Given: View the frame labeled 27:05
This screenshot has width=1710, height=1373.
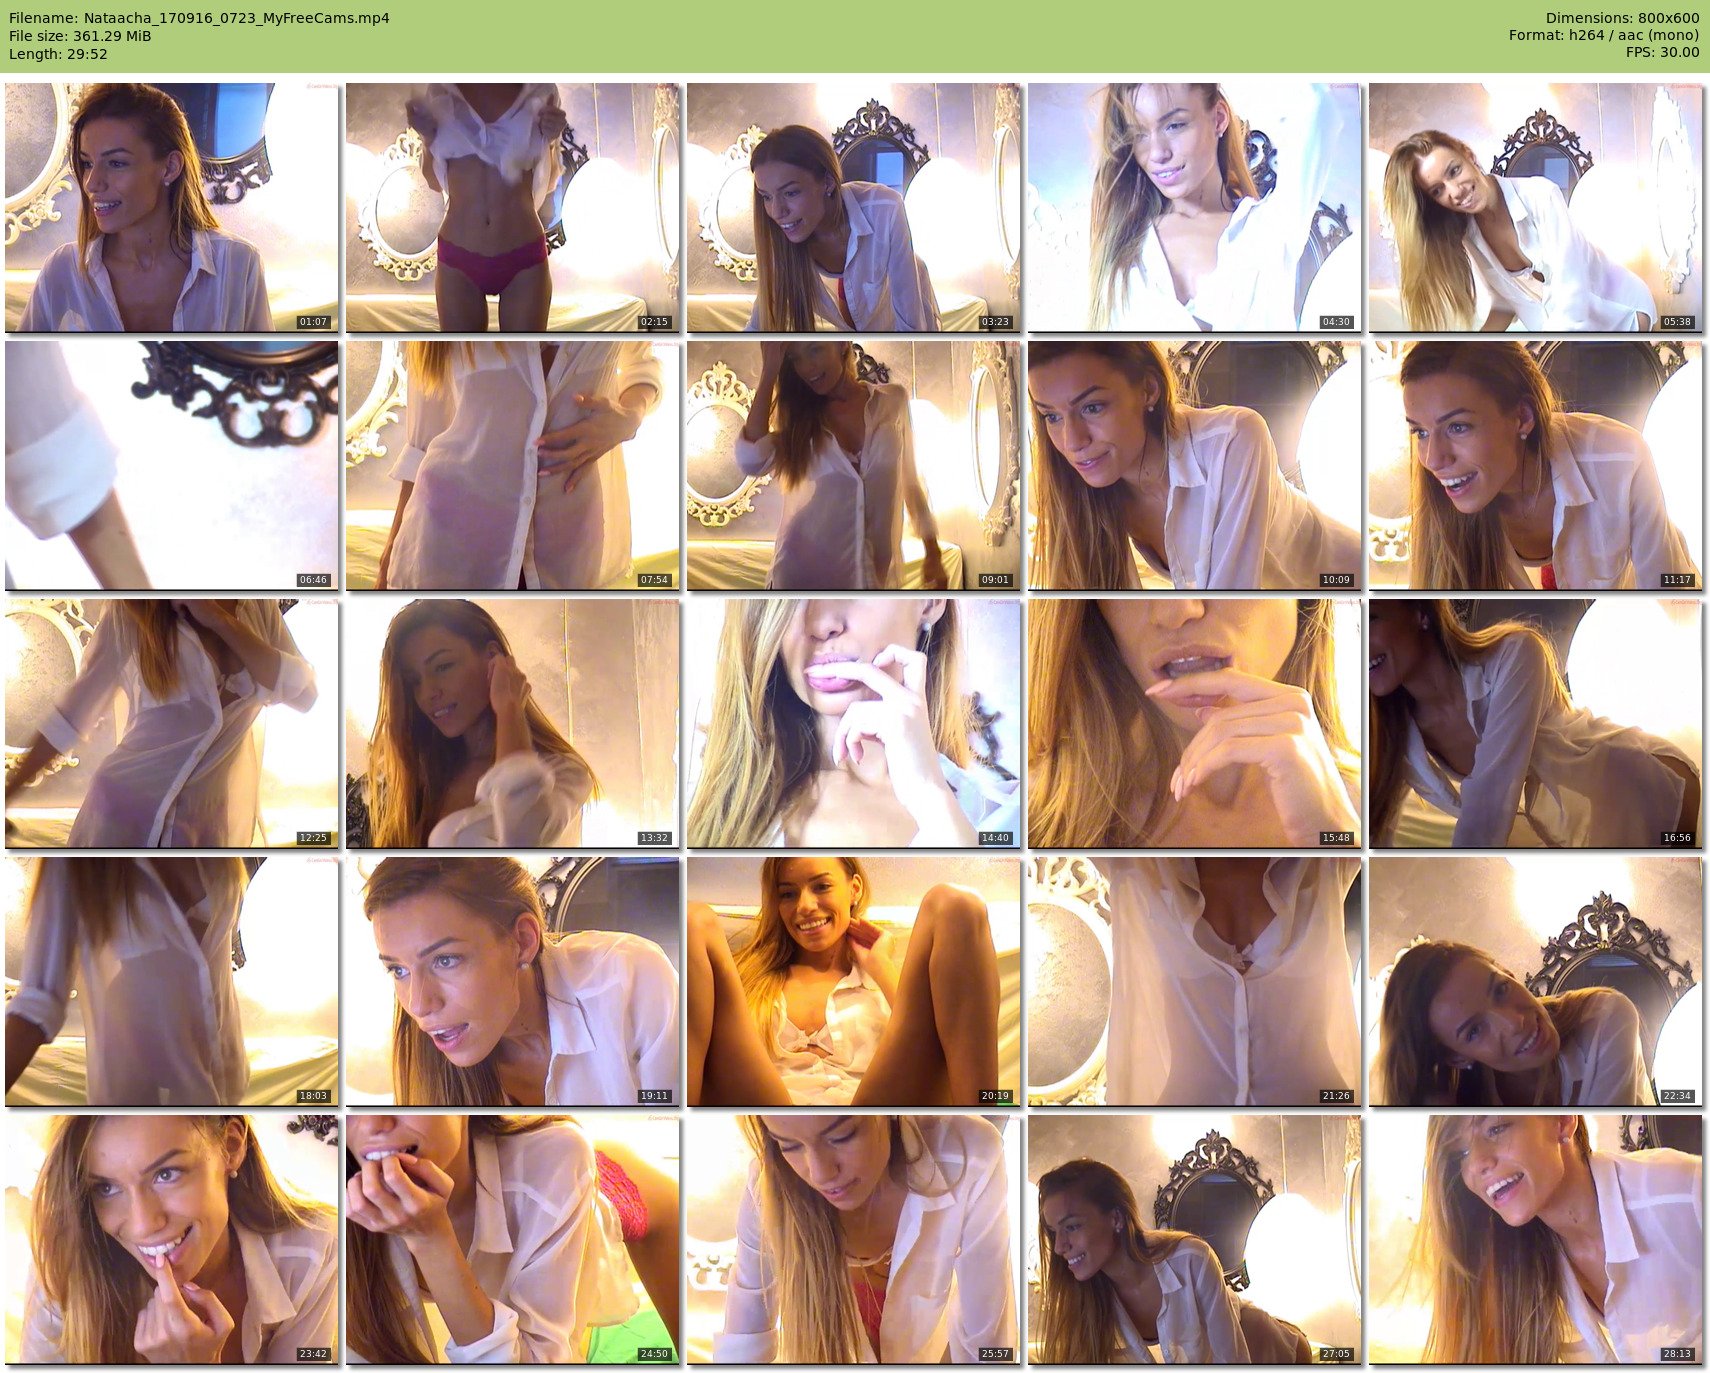Looking at the screenshot, I should click(1195, 1239).
